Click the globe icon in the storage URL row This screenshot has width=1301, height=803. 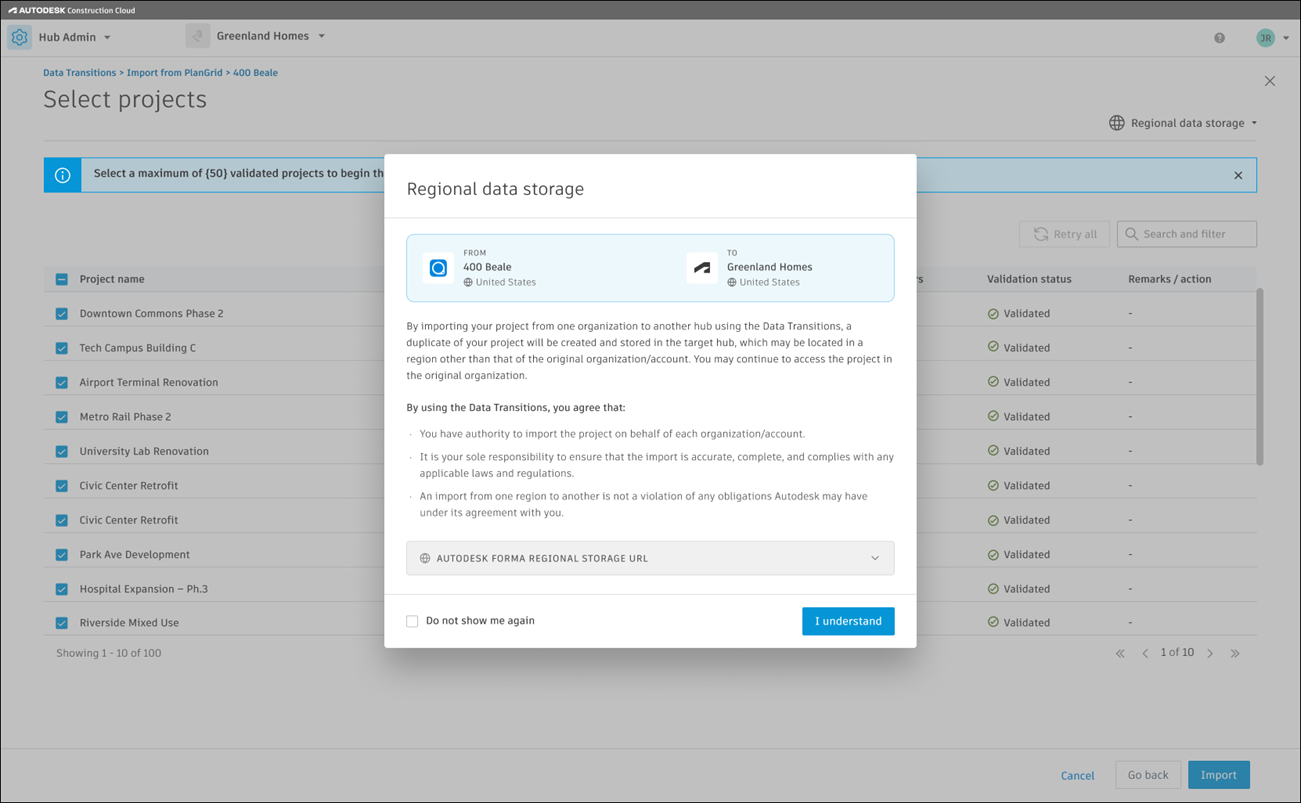click(x=425, y=558)
